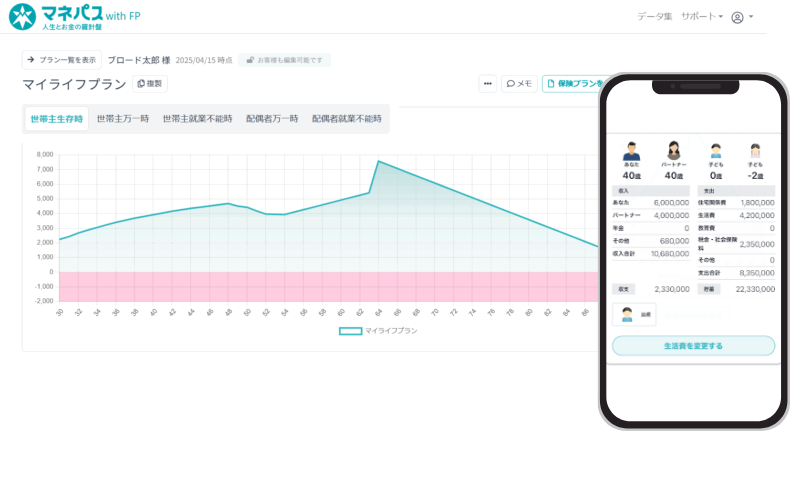Open the three-dots more options button
790x477 pixels.
pyautogui.click(x=487, y=84)
